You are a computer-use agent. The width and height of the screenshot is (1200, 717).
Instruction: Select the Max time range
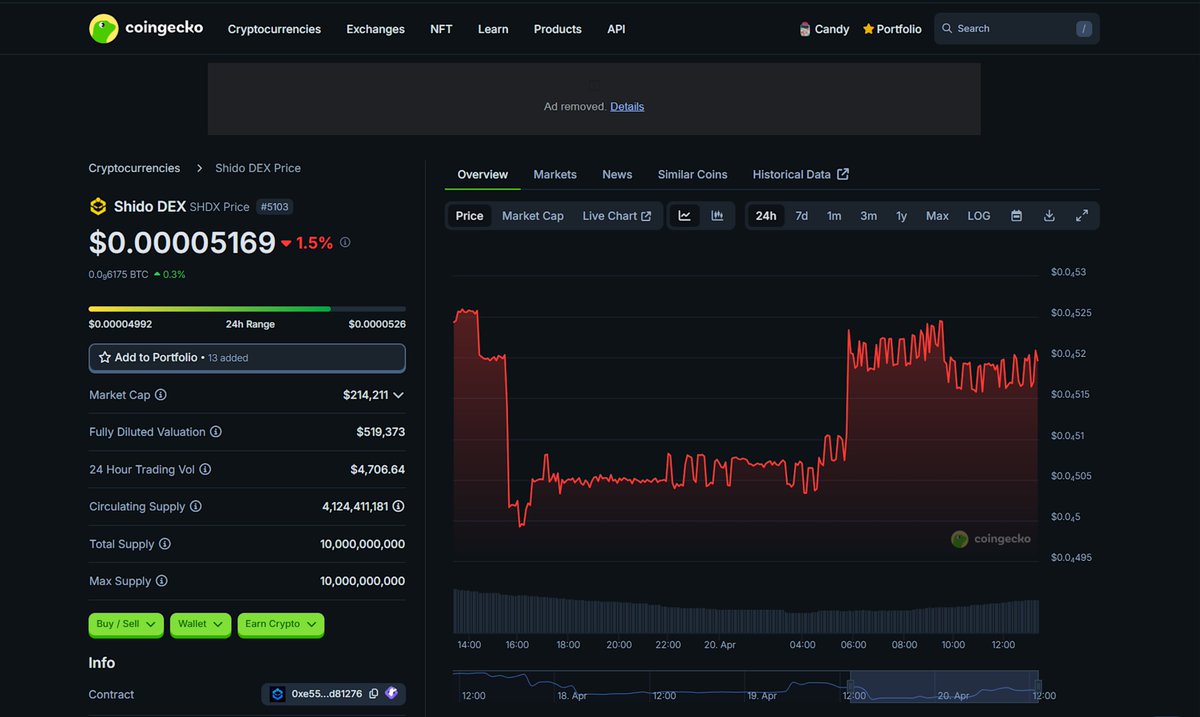(x=937, y=216)
